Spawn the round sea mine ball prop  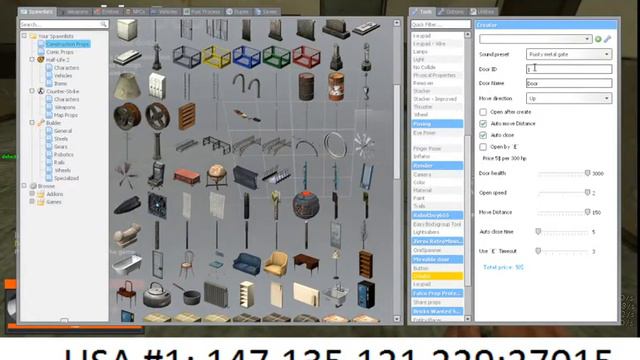coord(306,205)
